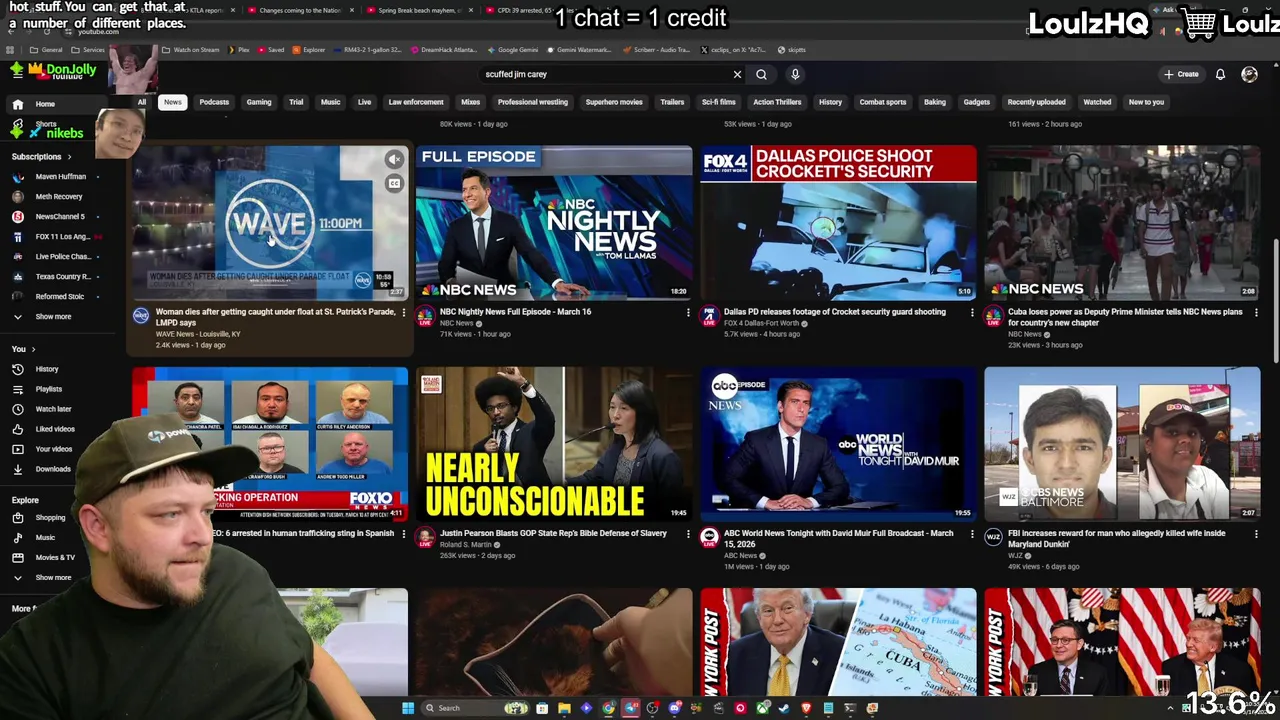
Task: Start voice search with microphone icon
Action: (x=795, y=74)
